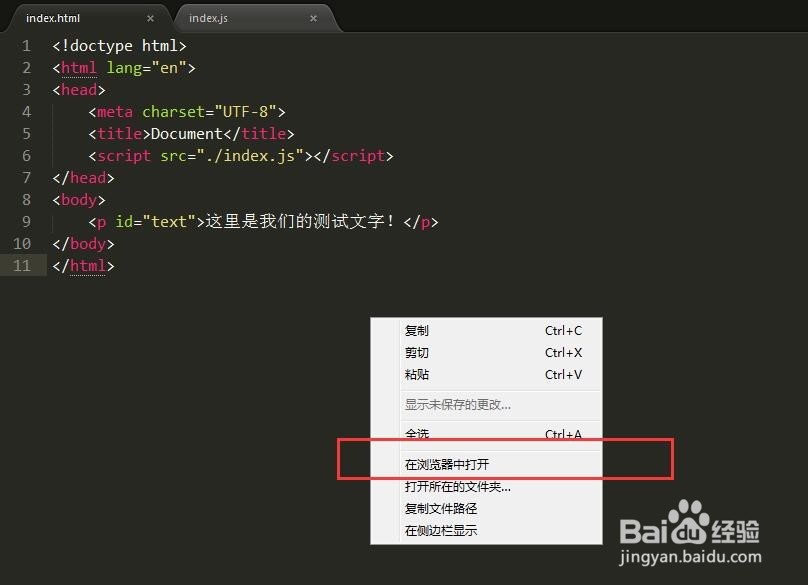This screenshot has width=808, height=585.
Task: Click the closing </body> tag
Action: (x=83, y=244)
